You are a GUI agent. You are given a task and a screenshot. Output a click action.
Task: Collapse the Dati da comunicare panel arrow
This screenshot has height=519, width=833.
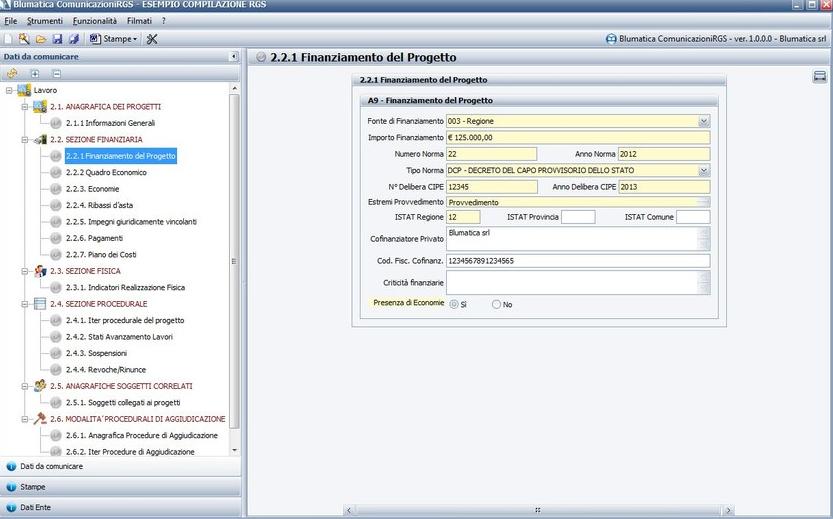tap(234, 57)
